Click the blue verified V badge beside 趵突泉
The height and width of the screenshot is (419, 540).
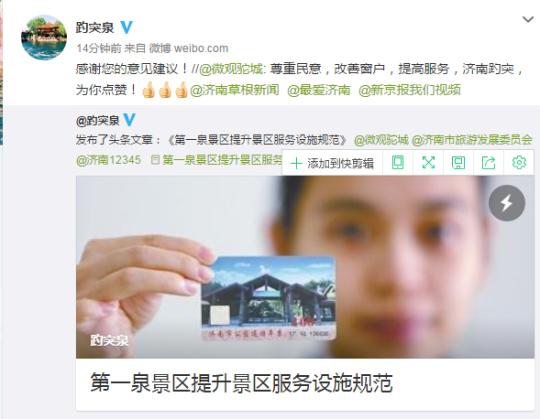126,27
